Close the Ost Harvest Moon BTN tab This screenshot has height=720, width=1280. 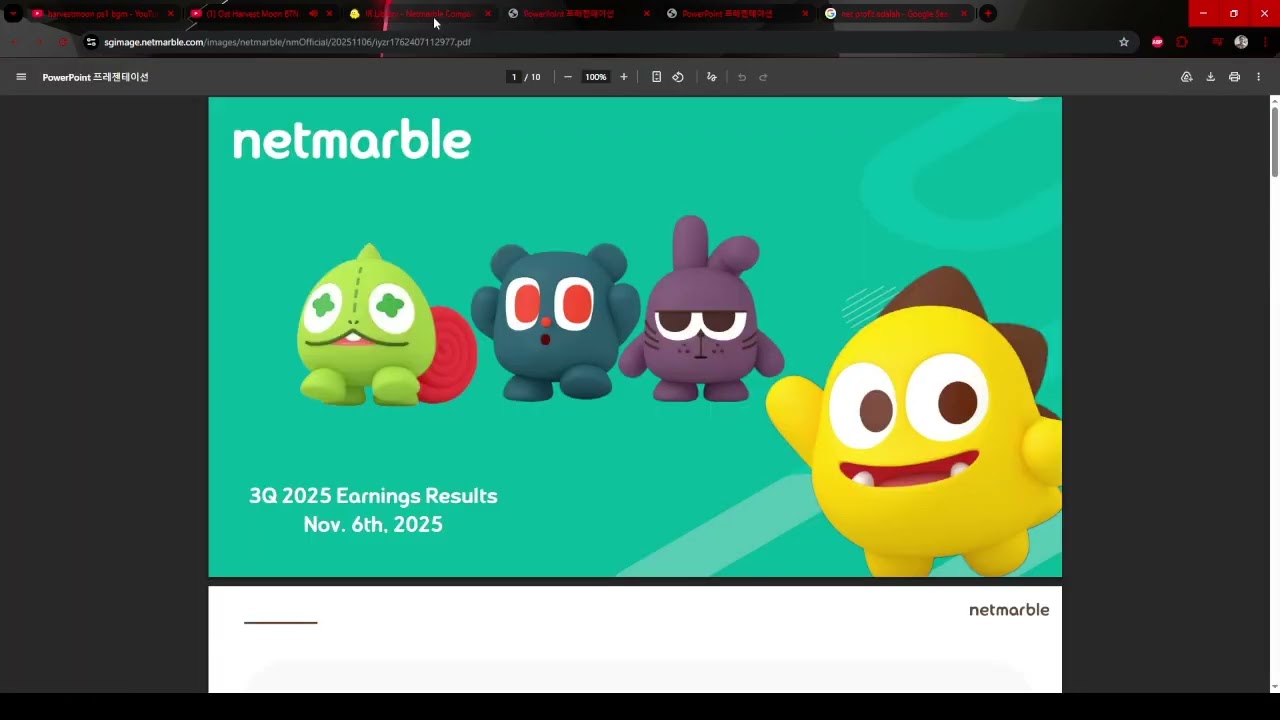329,14
